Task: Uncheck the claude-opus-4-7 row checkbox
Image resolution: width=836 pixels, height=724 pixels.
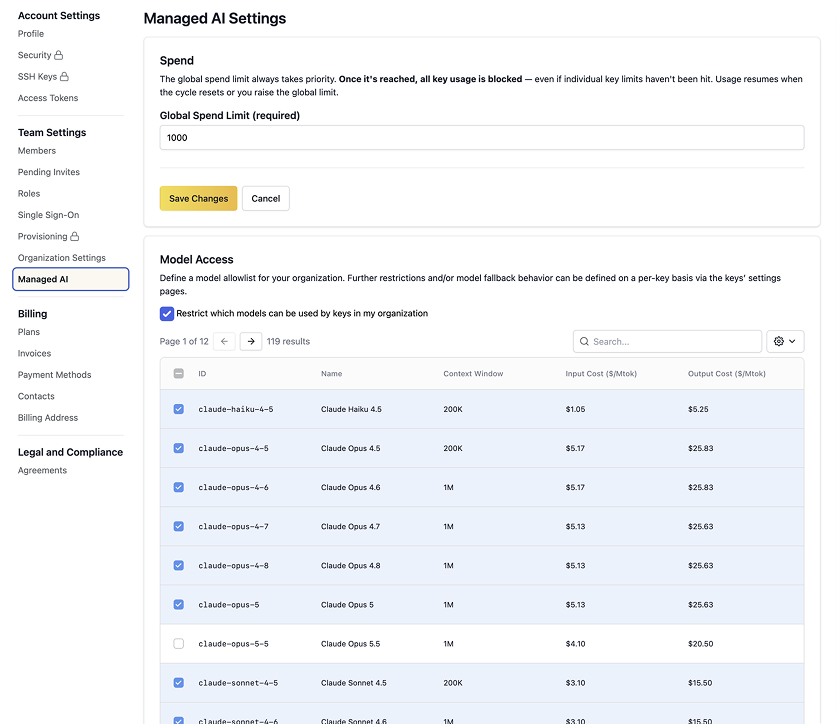Action: [179, 526]
